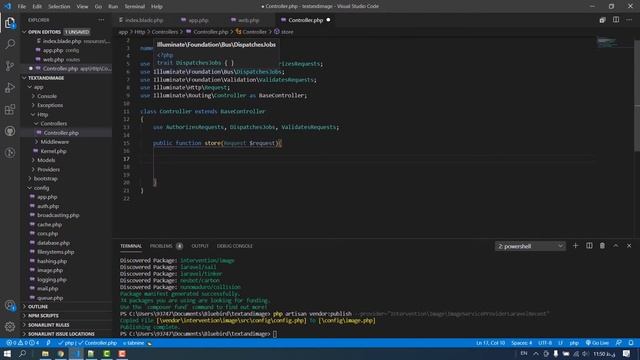Change encoding via UTF-8 status item
Image resolution: width=640 pixels, height=360 pixels.
[x=545, y=343]
